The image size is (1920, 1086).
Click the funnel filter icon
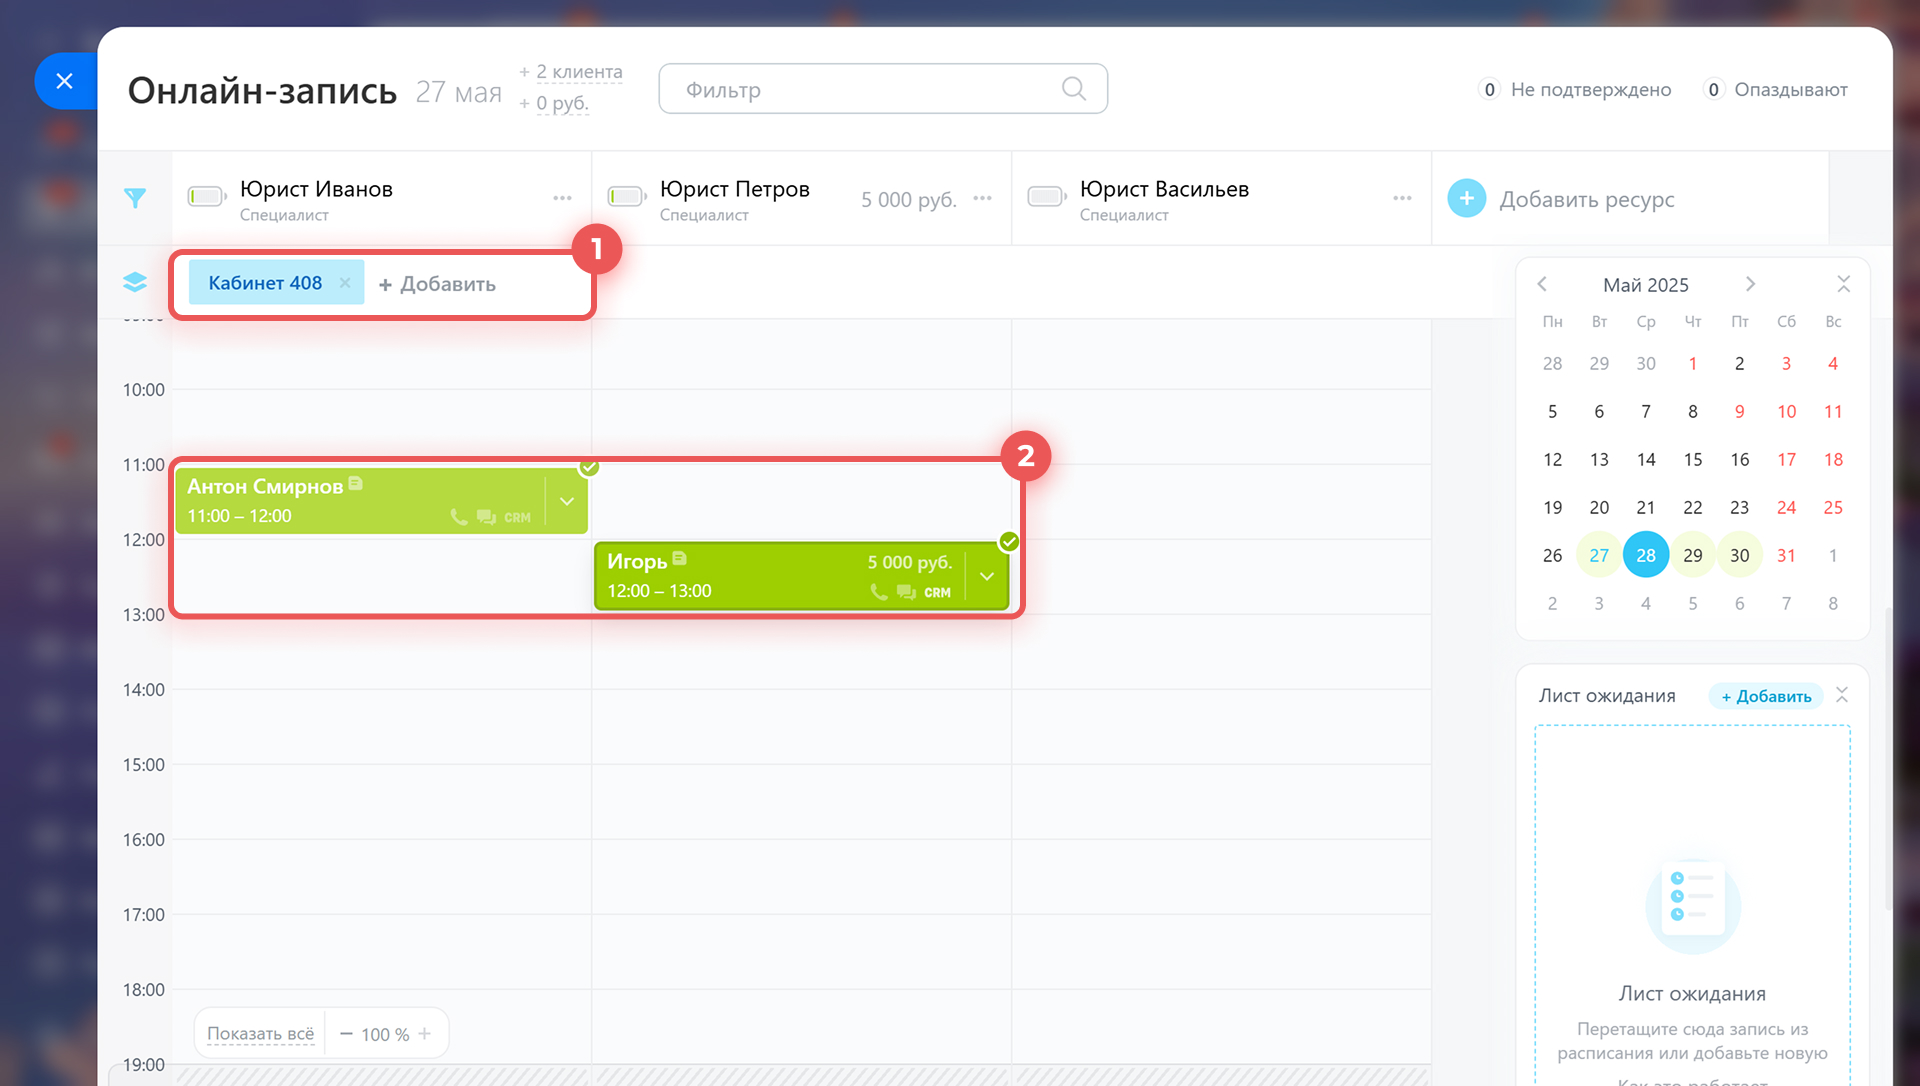click(135, 198)
